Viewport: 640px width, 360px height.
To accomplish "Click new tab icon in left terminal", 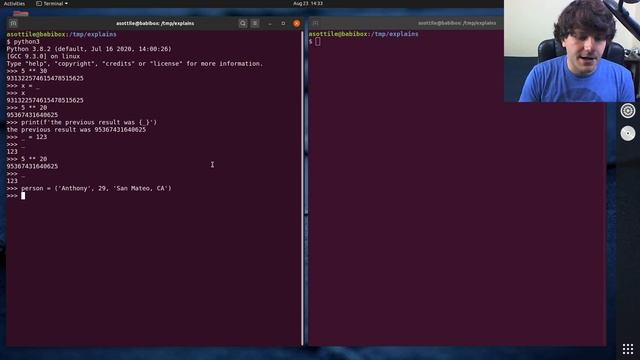I will [x=13, y=23].
